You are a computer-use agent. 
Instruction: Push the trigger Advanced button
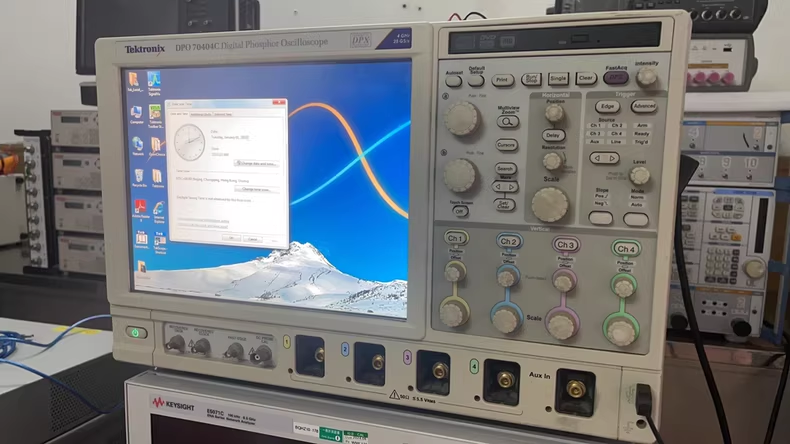coord(644,106)
